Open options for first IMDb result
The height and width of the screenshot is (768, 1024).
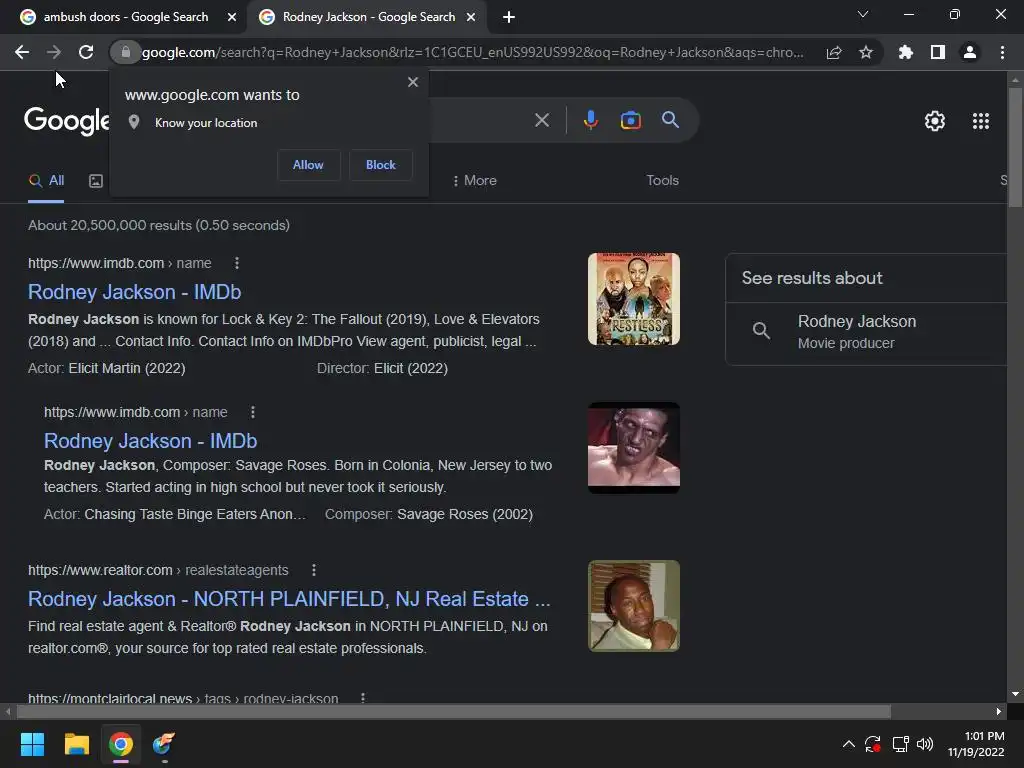coord(237,263)
